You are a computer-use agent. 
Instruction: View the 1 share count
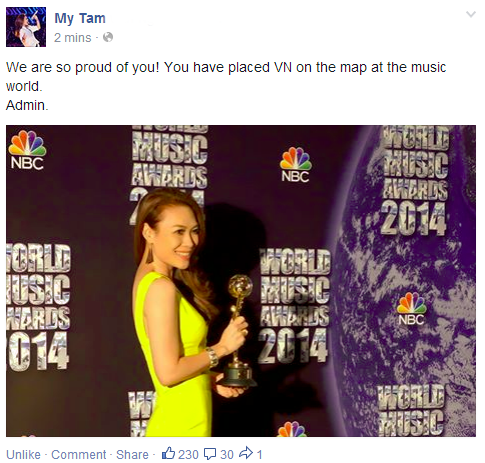click(x=260, y=454)
